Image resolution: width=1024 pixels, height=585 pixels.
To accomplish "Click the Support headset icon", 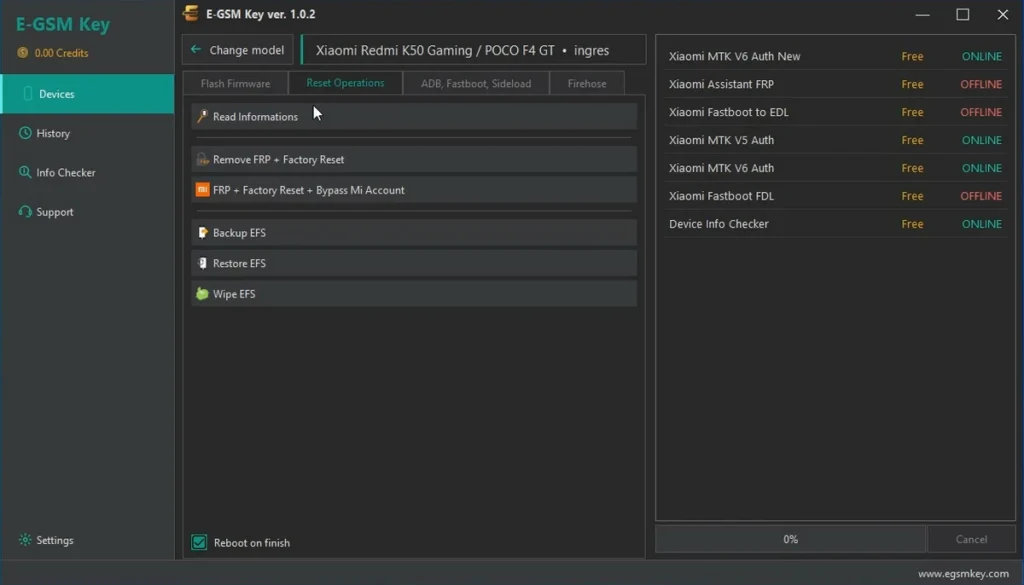I will click(x=25, y=212).
